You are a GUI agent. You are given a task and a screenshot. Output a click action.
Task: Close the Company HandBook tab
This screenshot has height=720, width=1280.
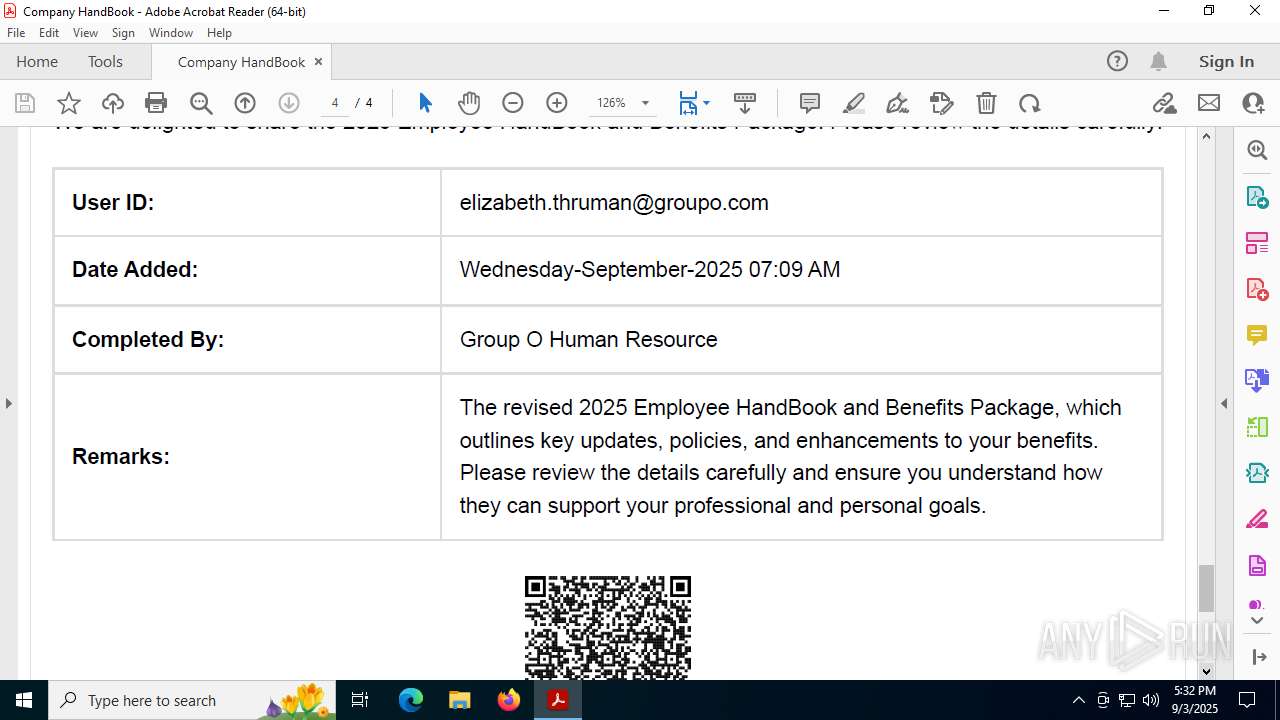click(x=318, y=61)
